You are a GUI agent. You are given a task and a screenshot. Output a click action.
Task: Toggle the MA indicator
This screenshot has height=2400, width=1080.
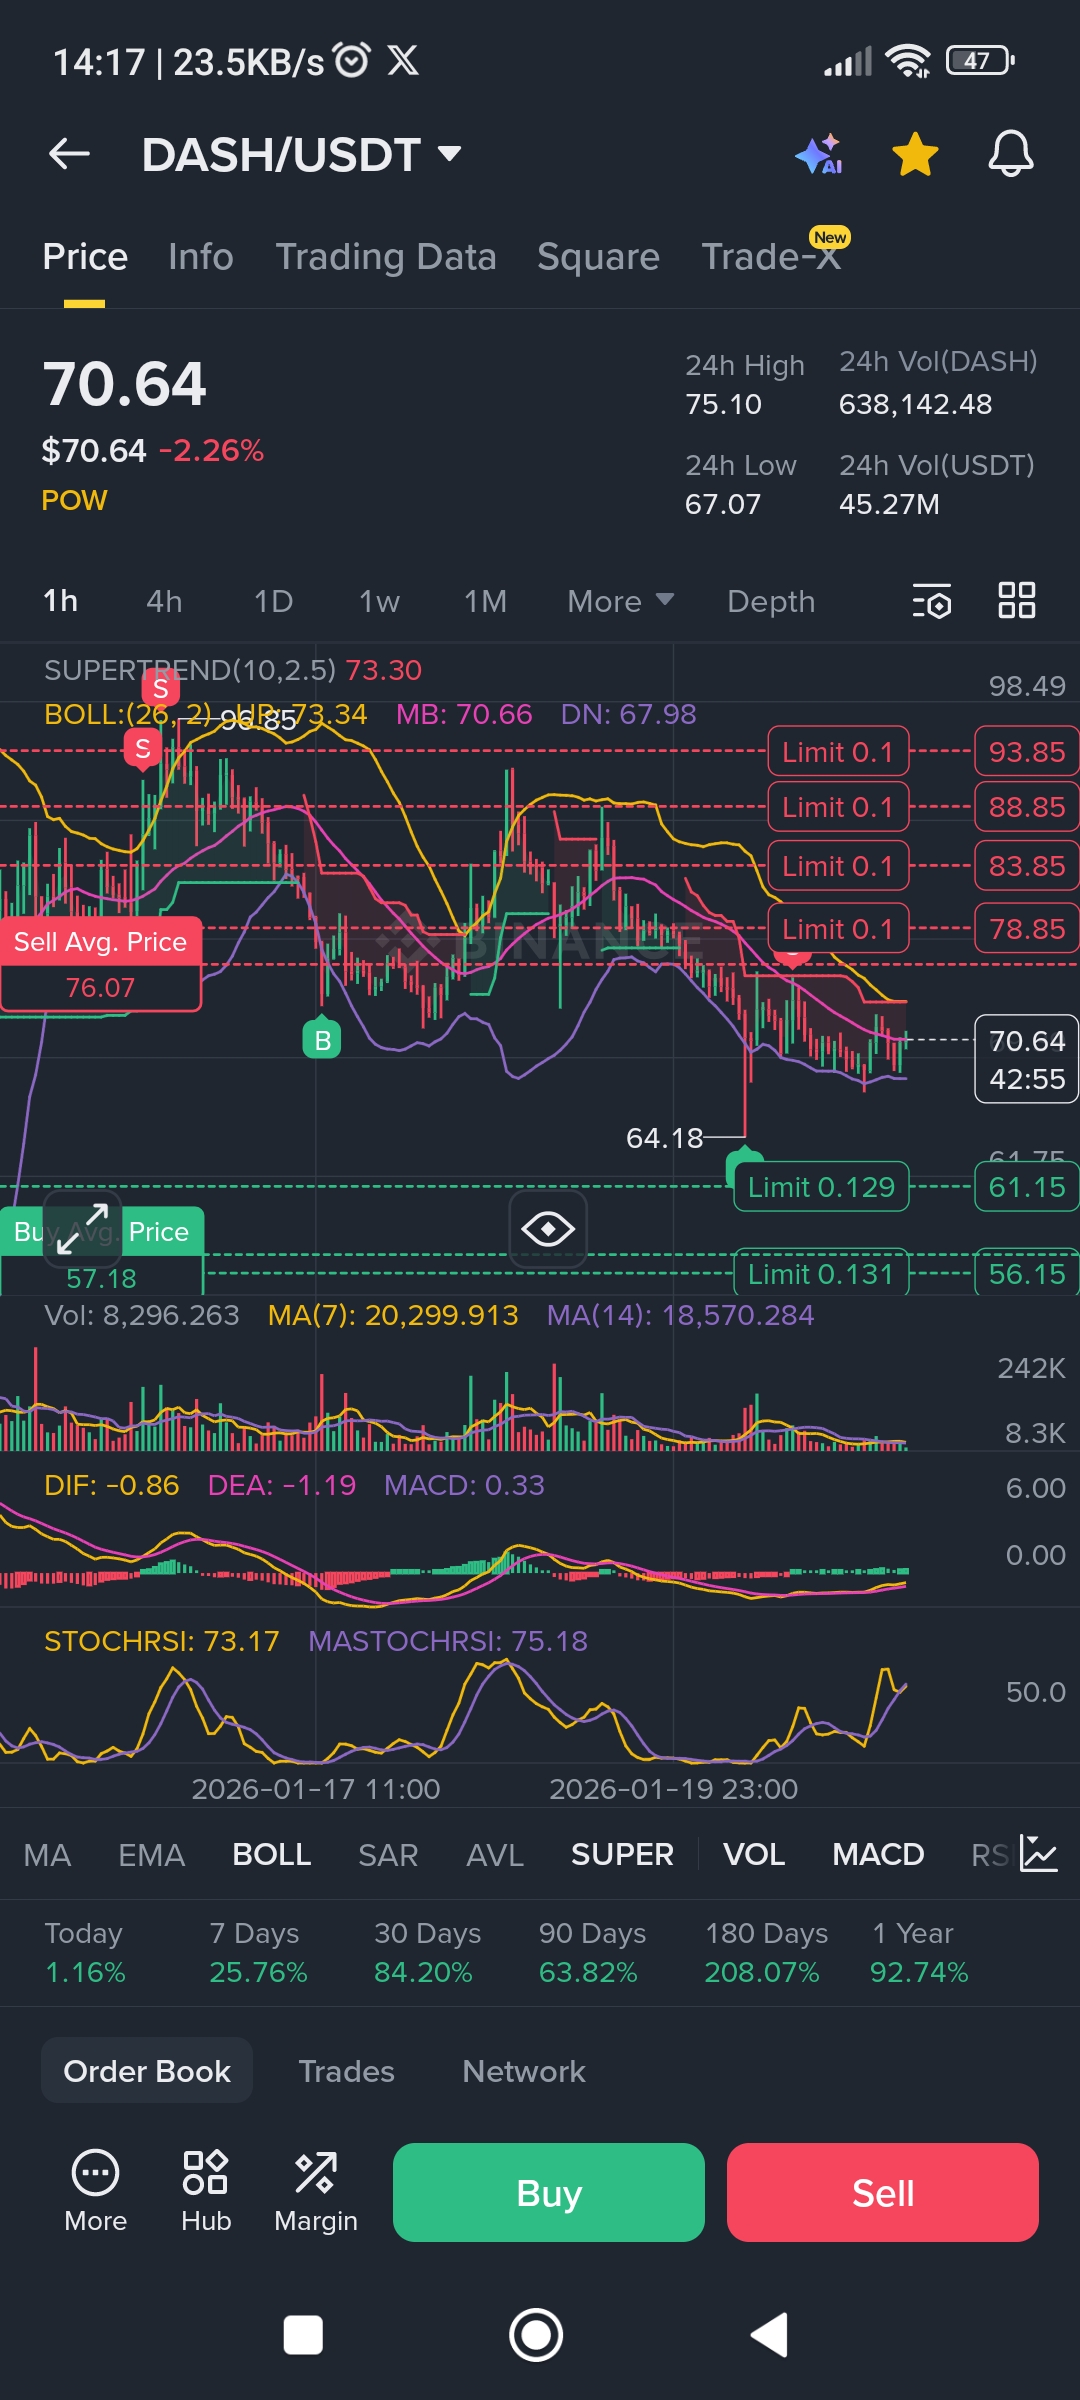(47, 1855)
